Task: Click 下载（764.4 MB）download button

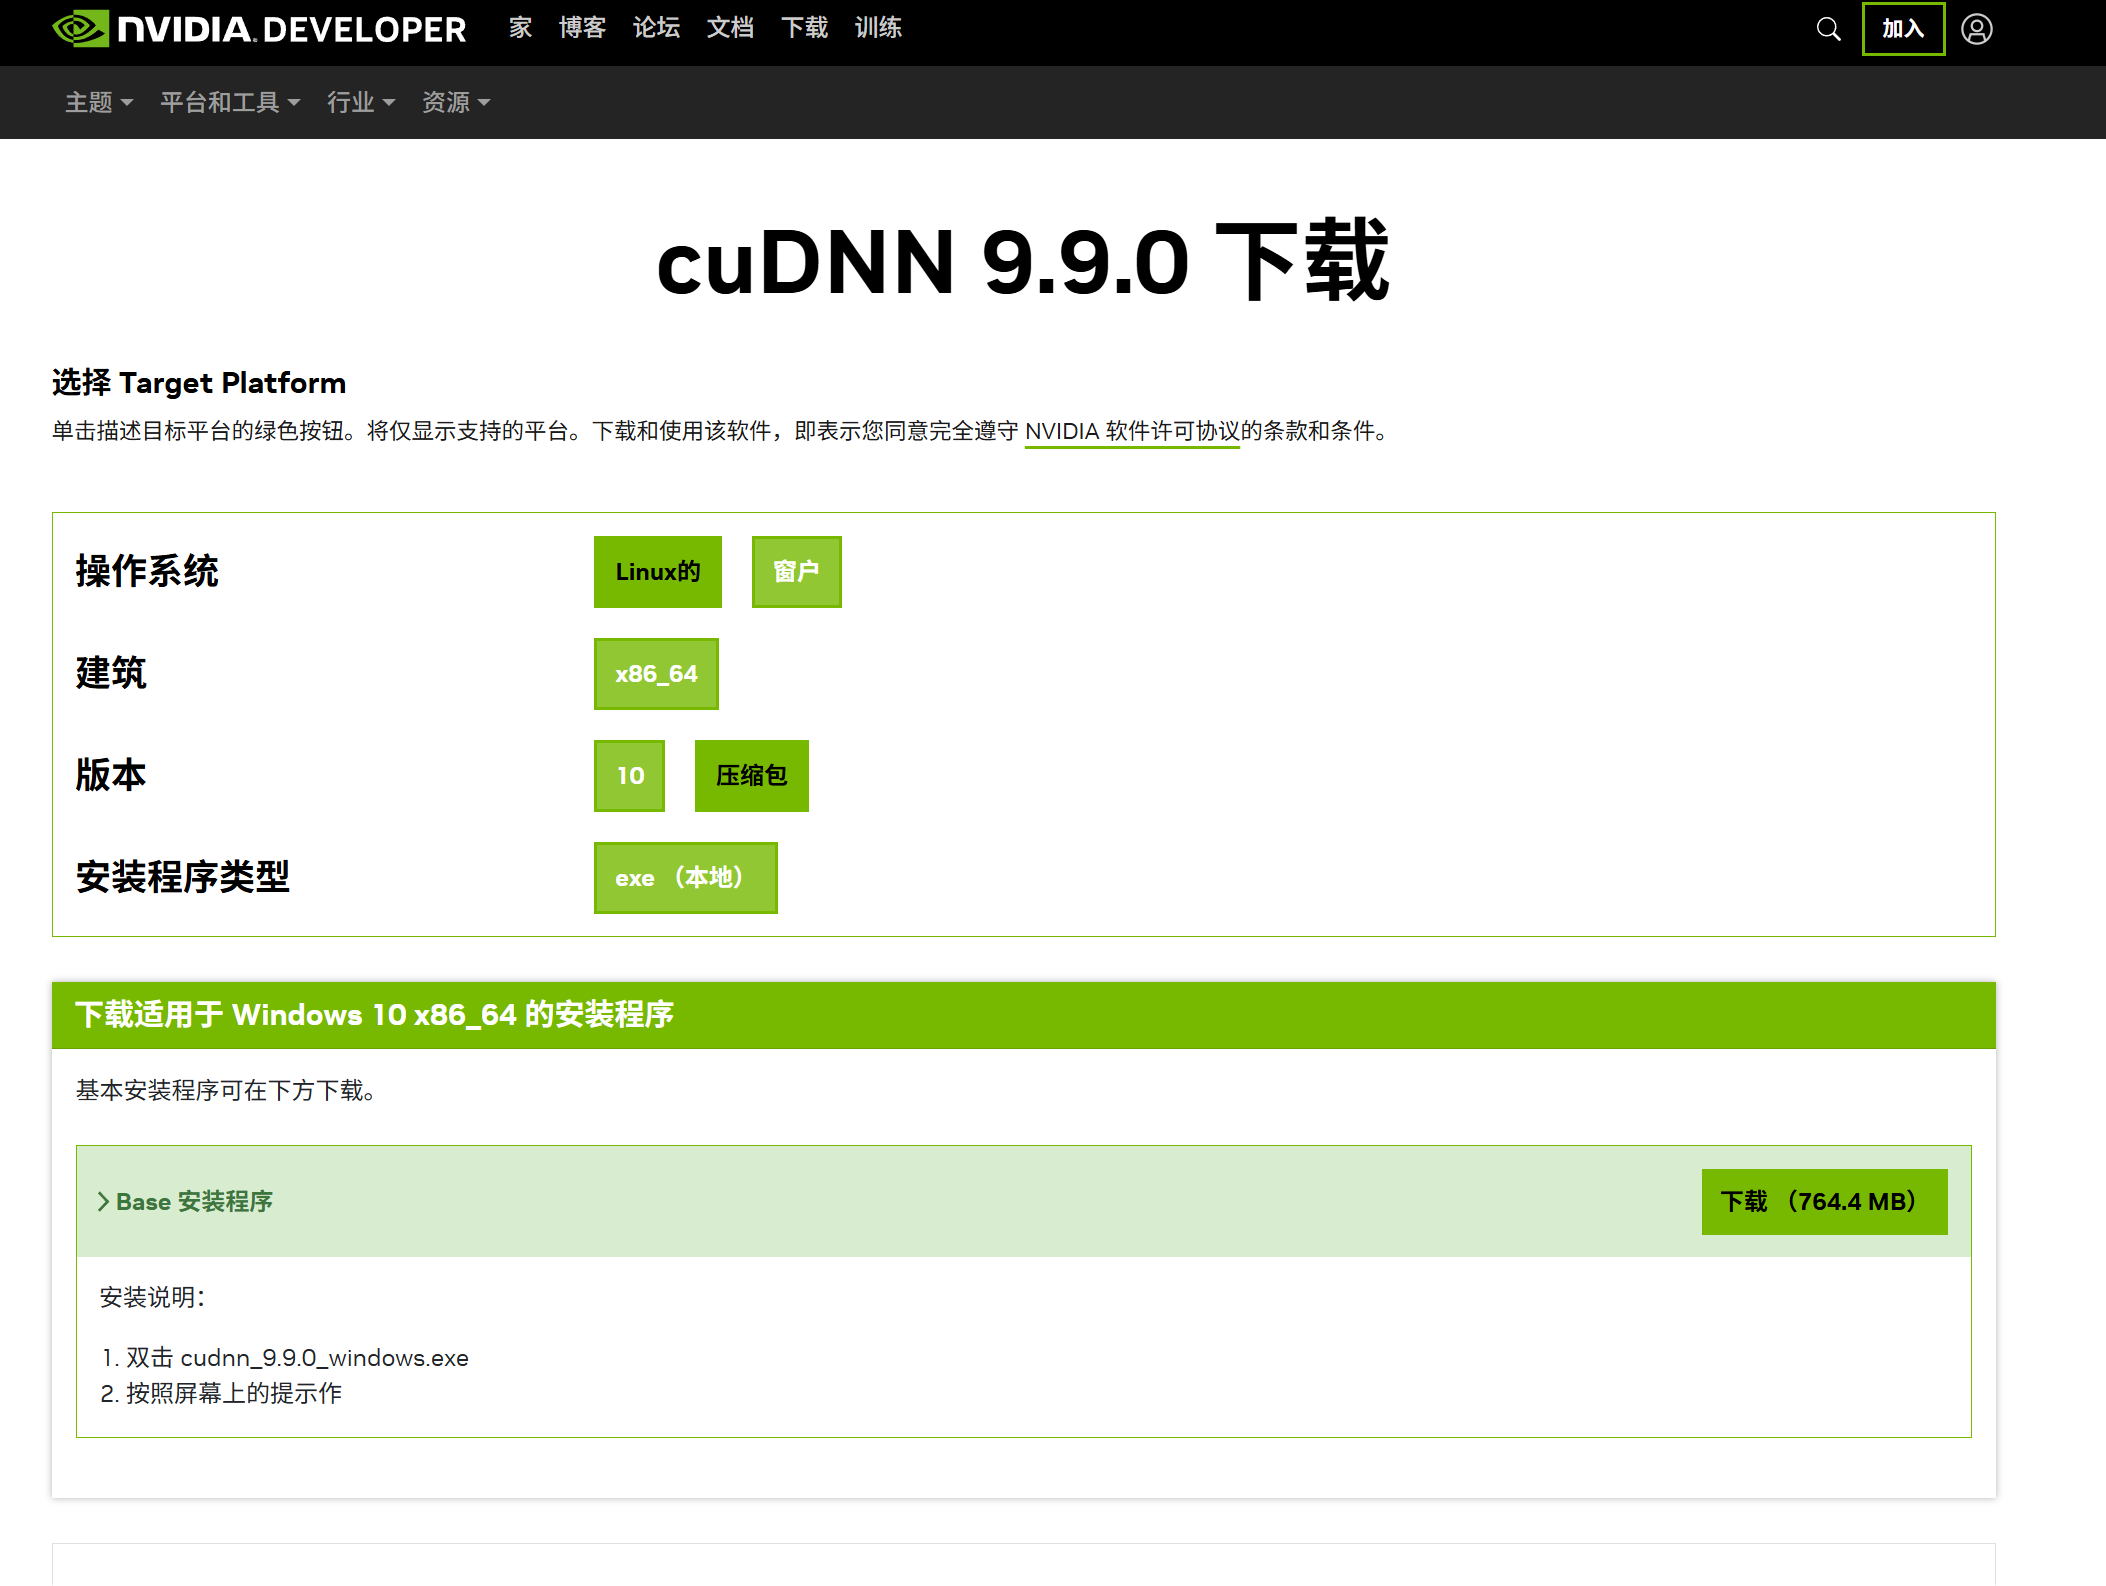Action: click(1824, 1201)
